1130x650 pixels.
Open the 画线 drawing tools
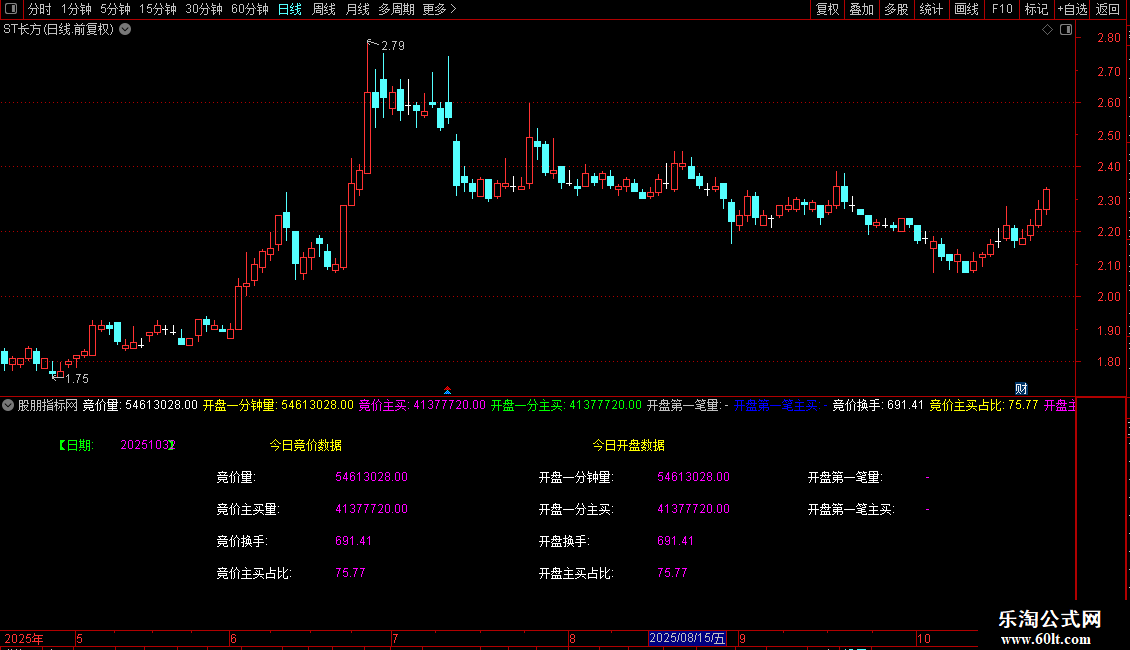coord(966,9)
